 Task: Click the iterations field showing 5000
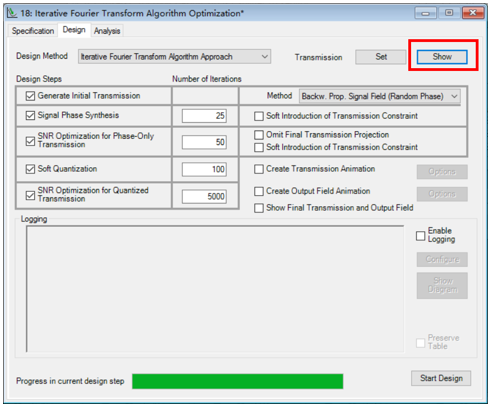(x=204, y=196)
